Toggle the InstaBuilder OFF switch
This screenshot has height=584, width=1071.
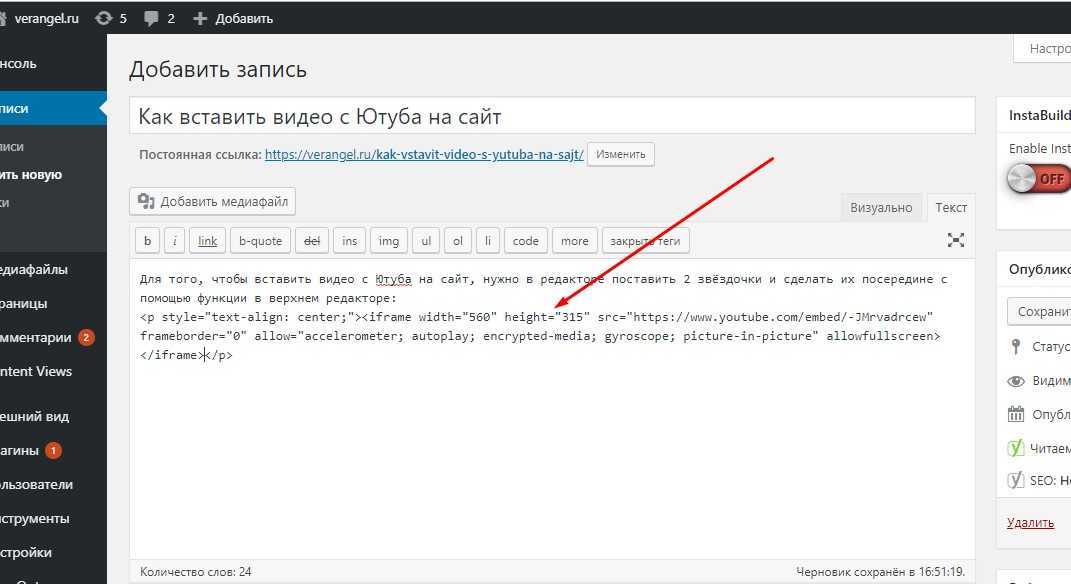[x=1038, y=179]
